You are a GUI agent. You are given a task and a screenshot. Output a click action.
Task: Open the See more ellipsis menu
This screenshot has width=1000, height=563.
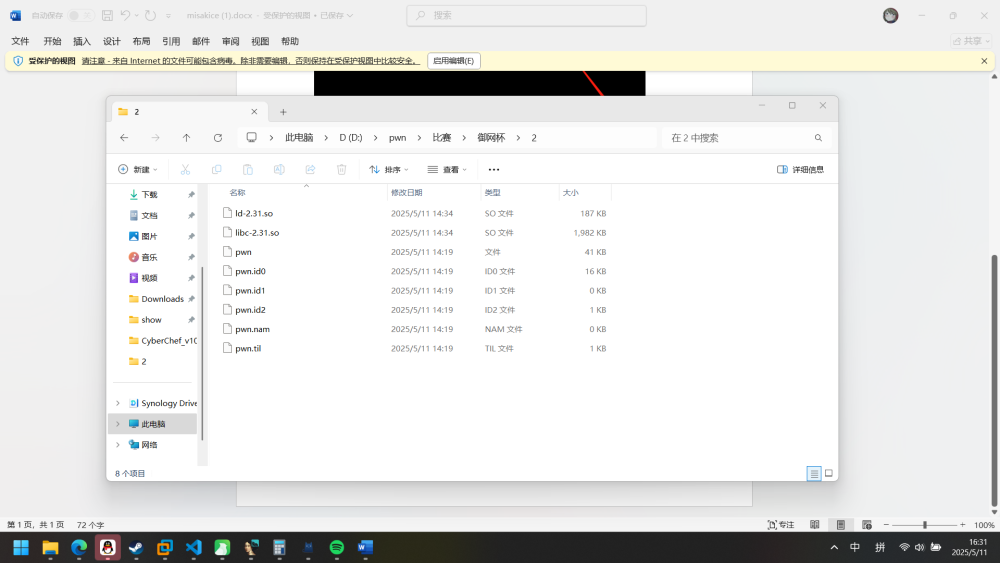click(x=493, y=170)
